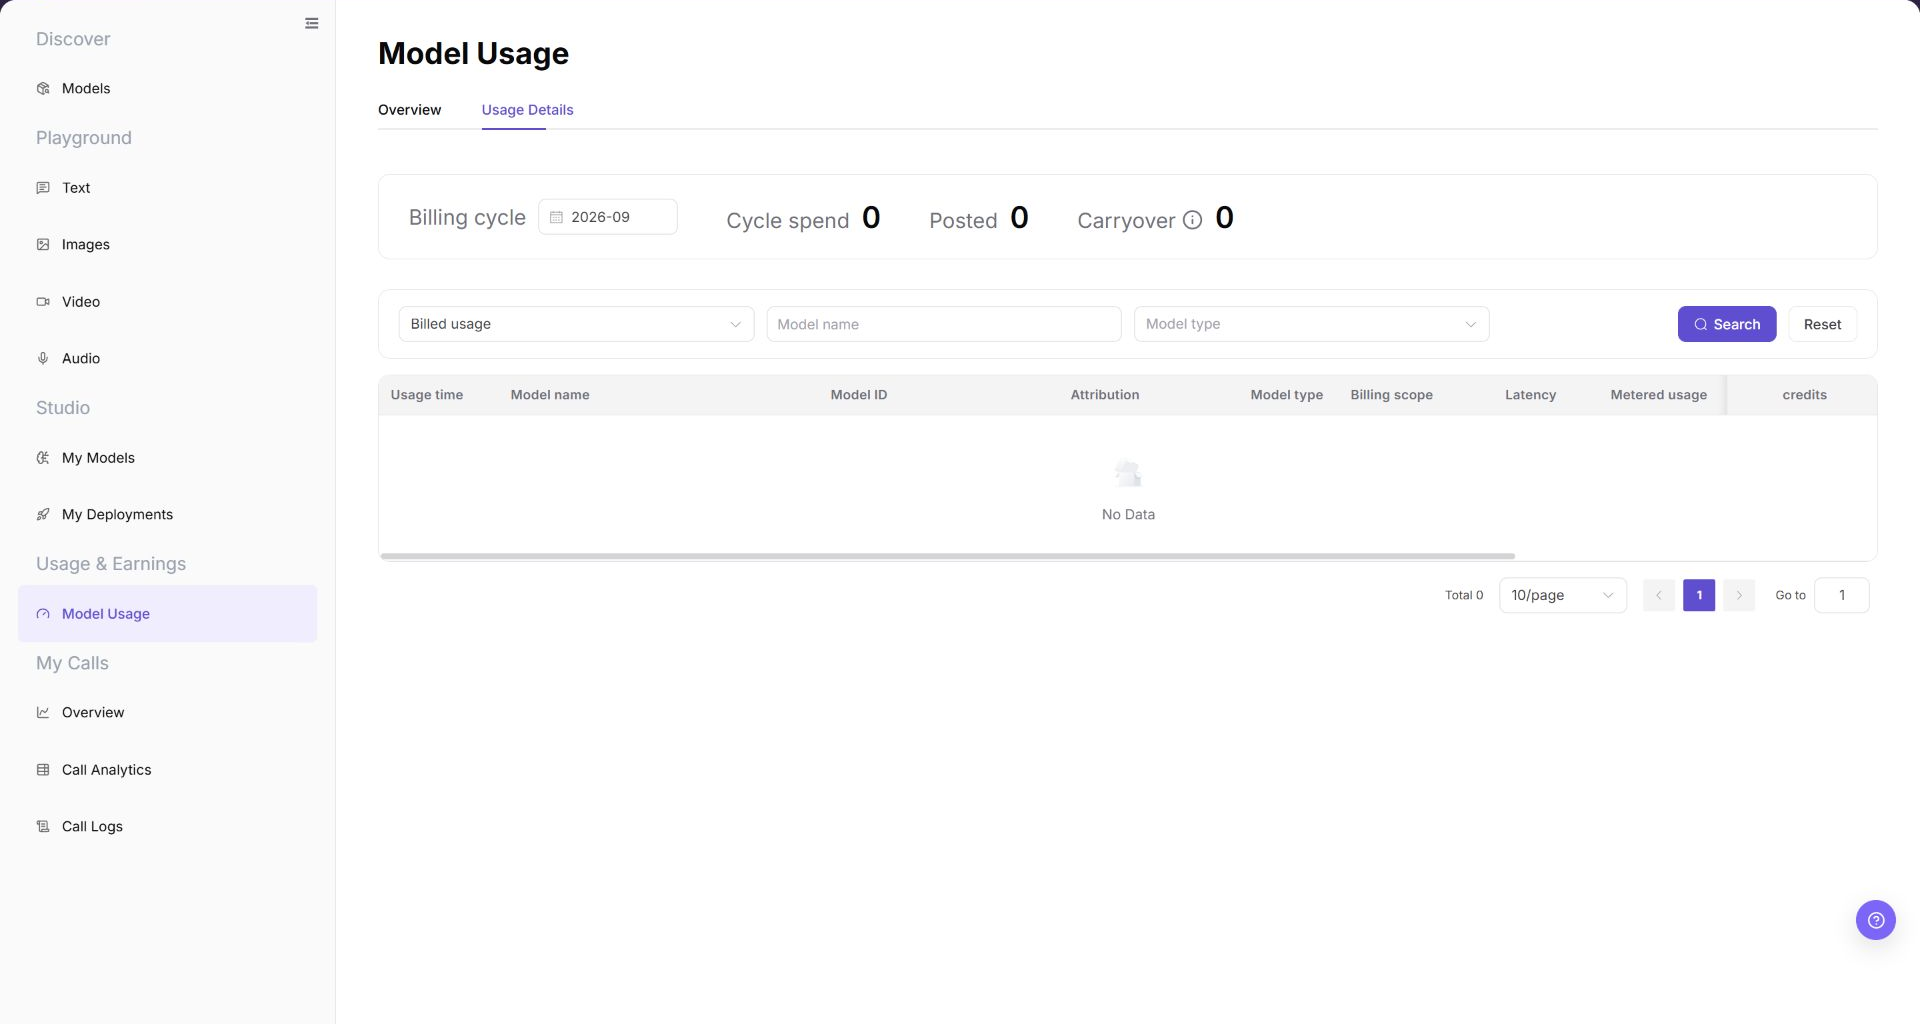Click the credits column header
Image resolution: width=1920 pixels, height=1024 pixels.
point(1804,395)
